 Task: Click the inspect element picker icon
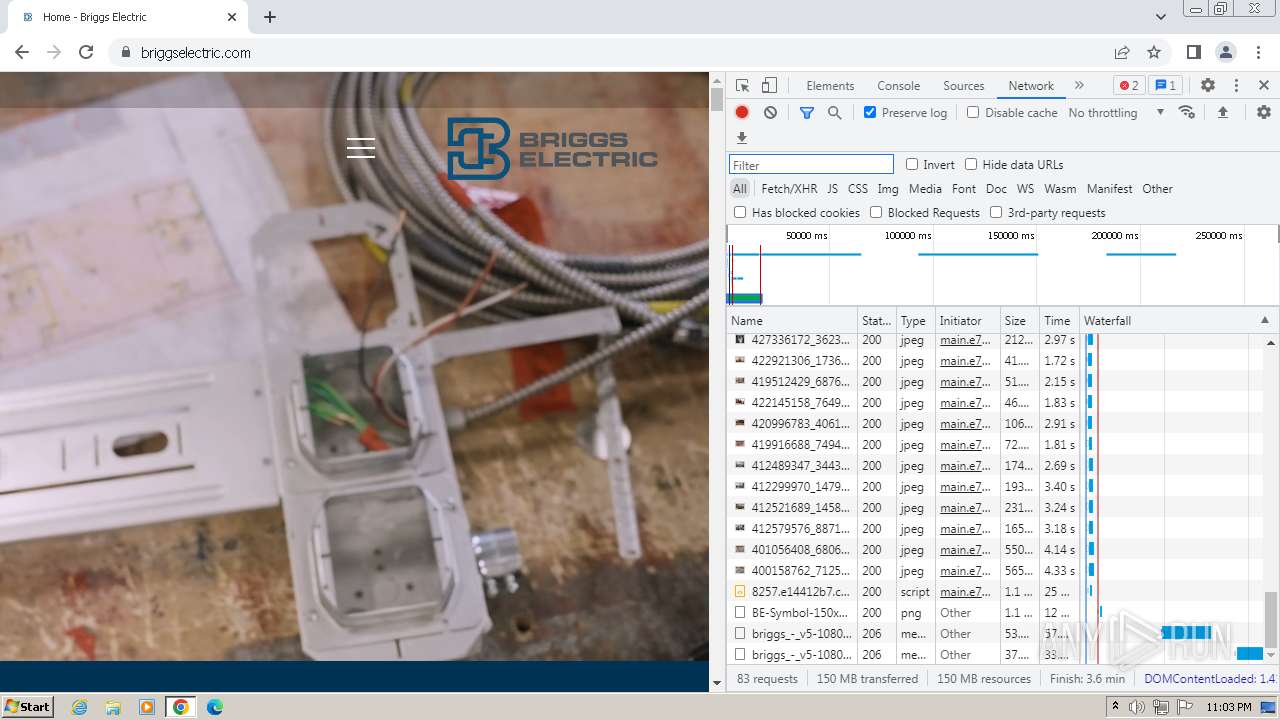coord(742,86)
